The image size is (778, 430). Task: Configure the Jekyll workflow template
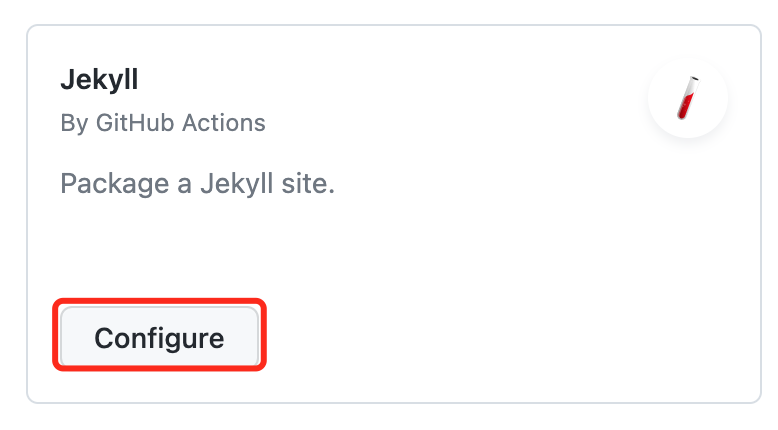point(159,337)
